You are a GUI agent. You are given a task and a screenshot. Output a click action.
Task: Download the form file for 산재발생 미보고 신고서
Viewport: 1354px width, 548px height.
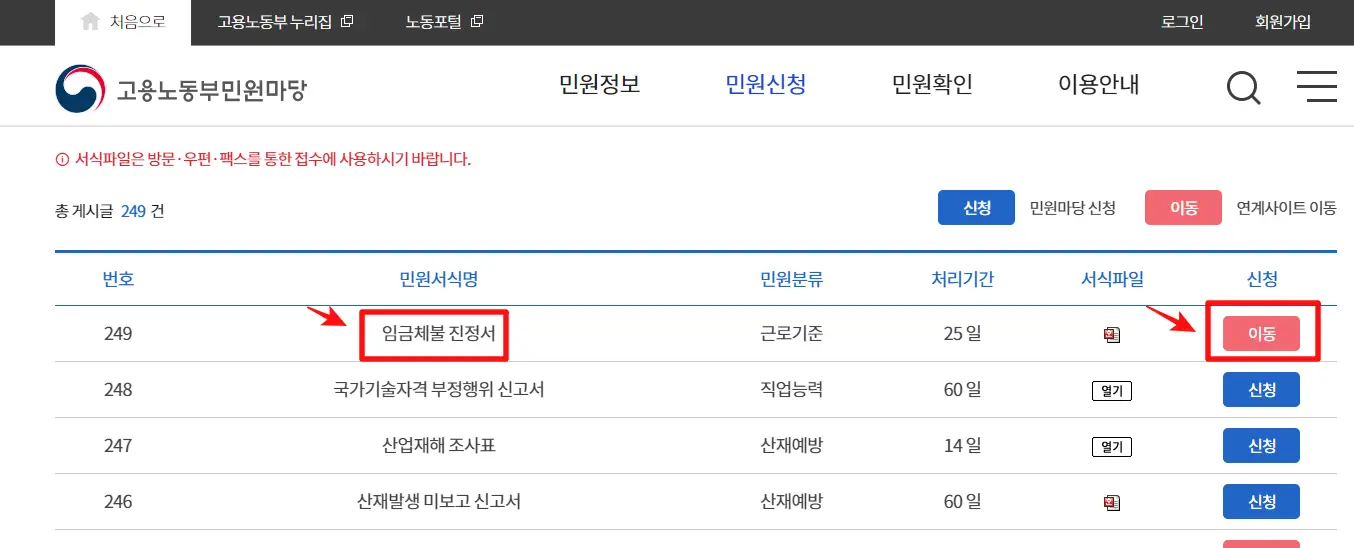(x=1112, y=502)
